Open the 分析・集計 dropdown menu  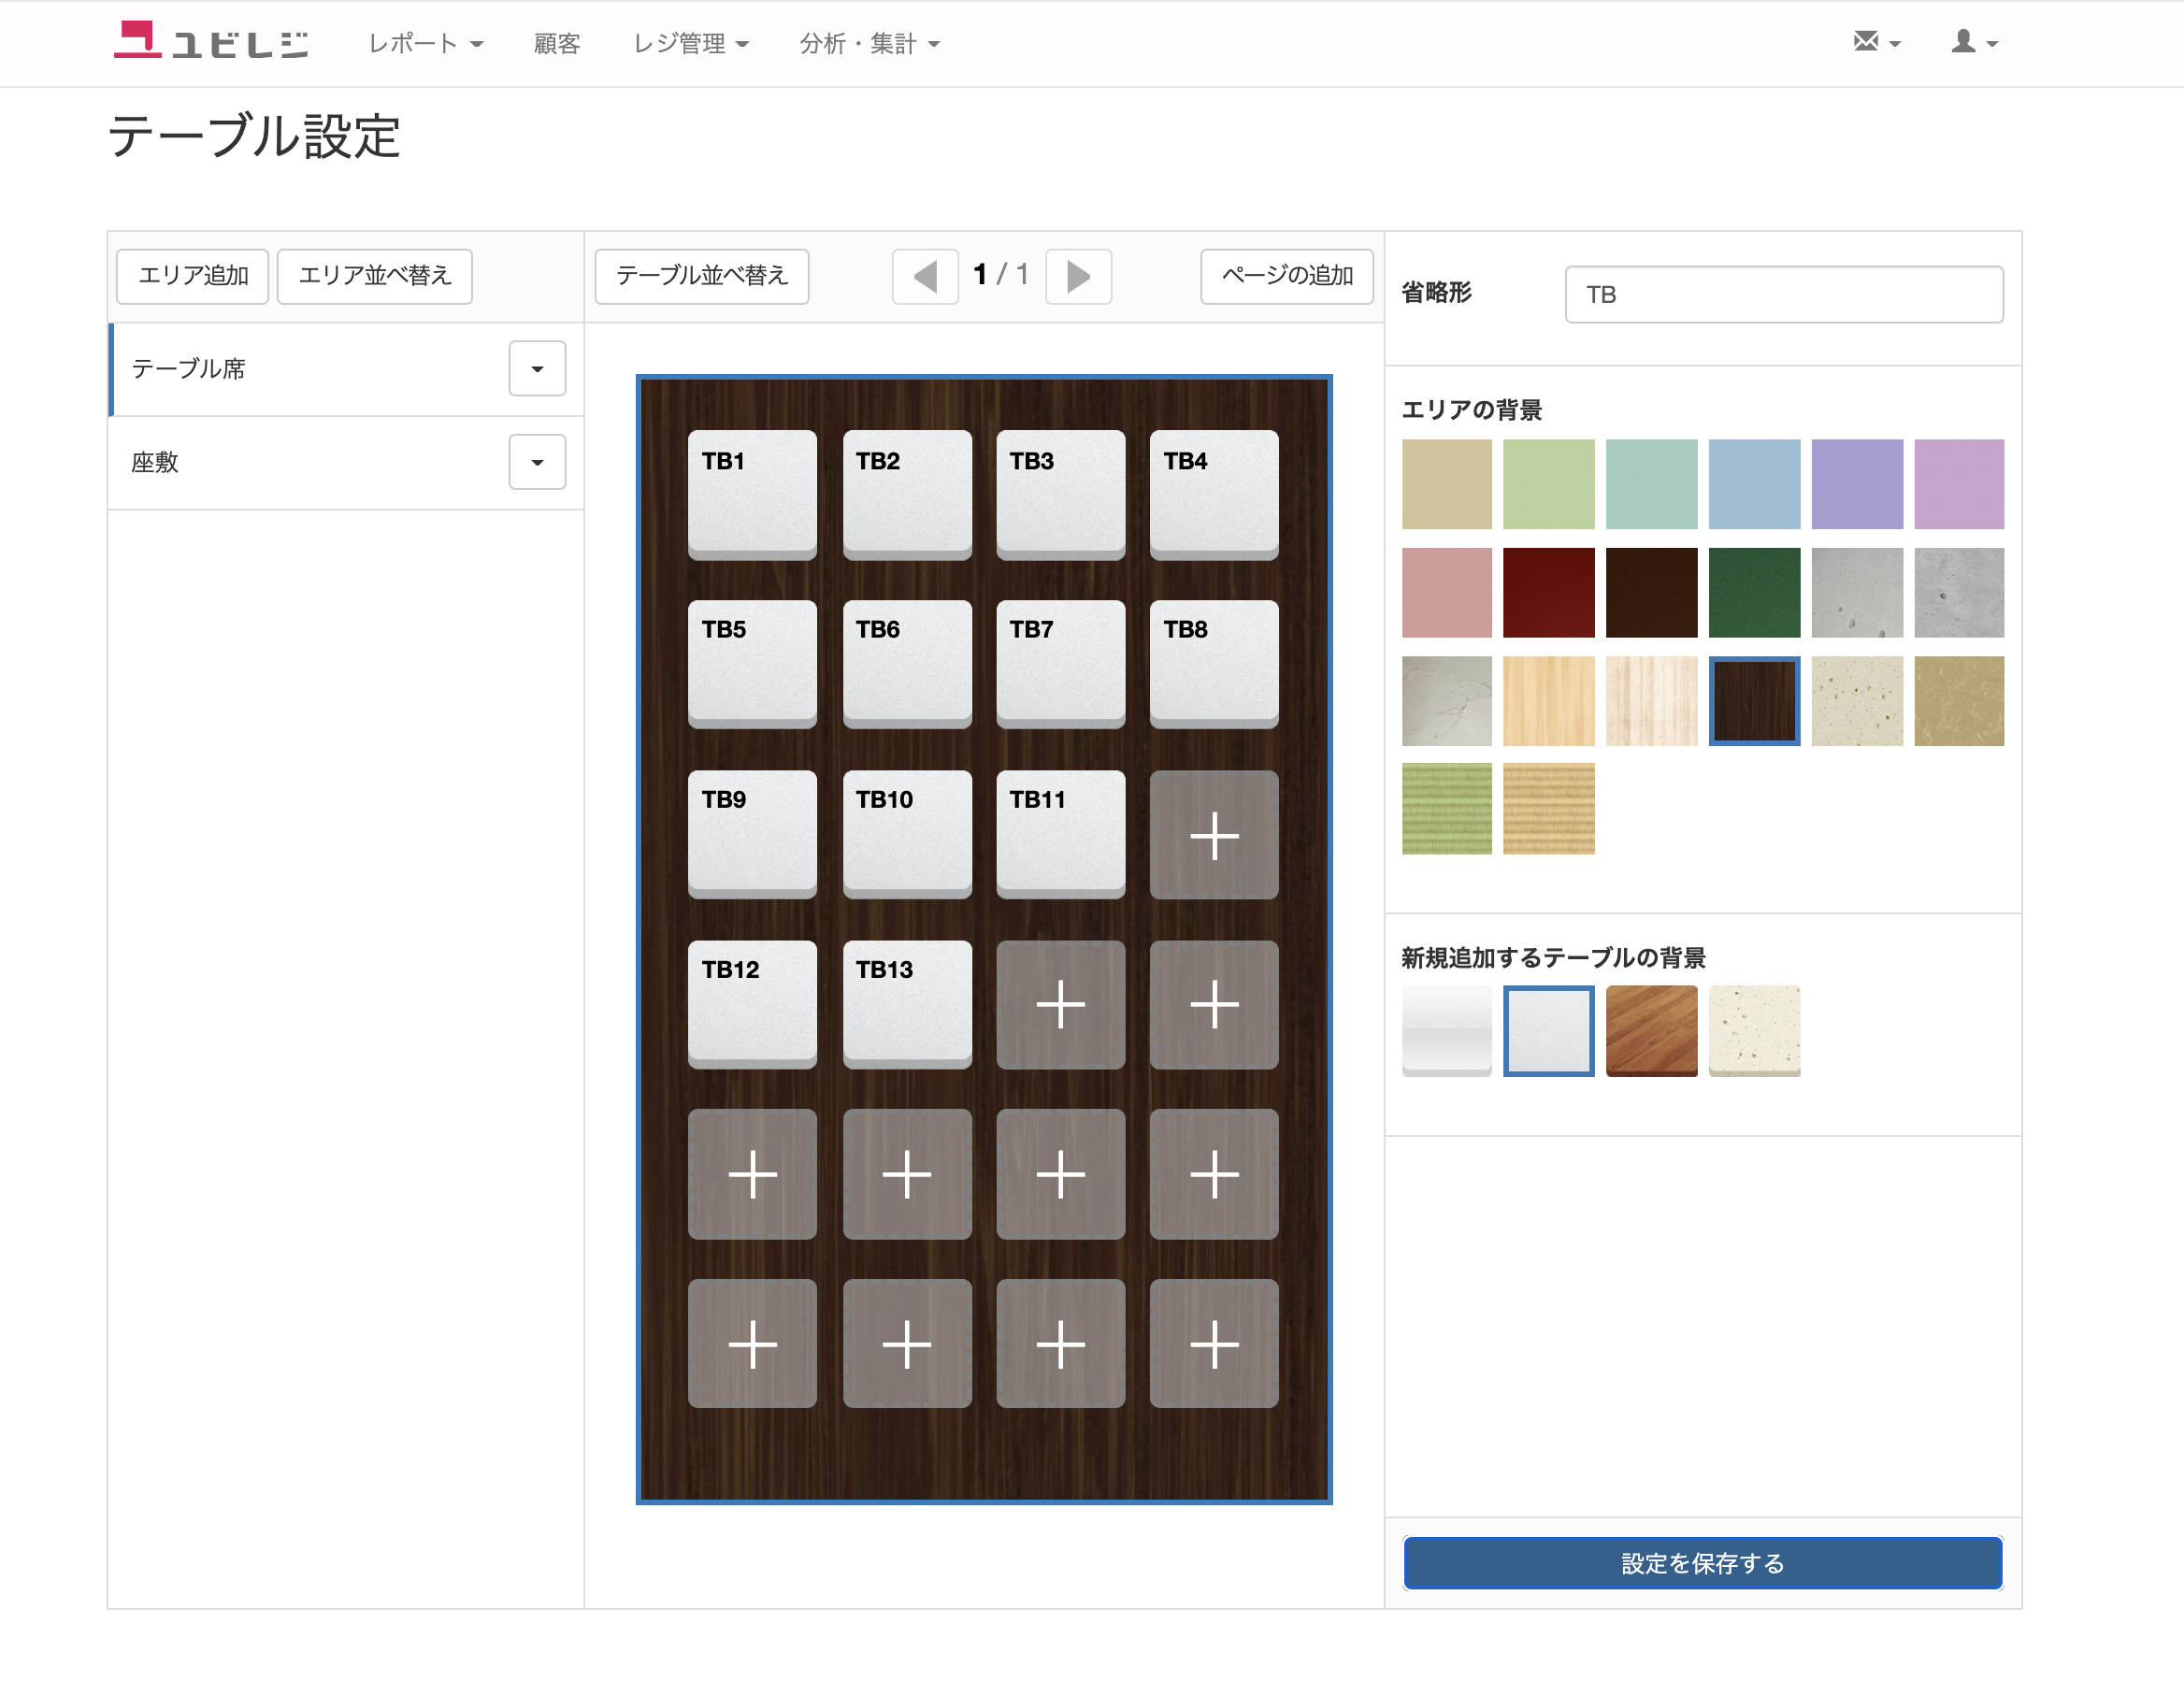click(x=869, y=43)
